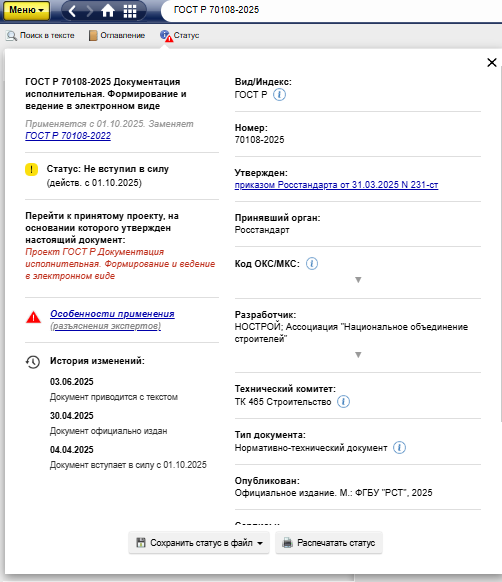Select the ГОСТ Р 70108-2025 tab
Screen dimensions: 502x582
tap(216, 10)
